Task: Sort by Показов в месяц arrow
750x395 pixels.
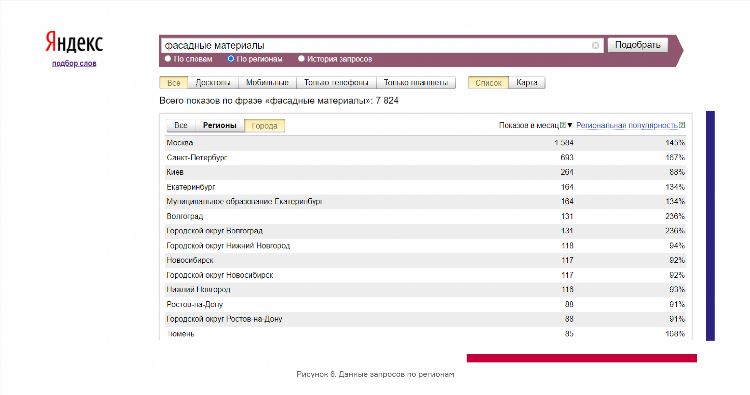Action: [x=570, y=125]
